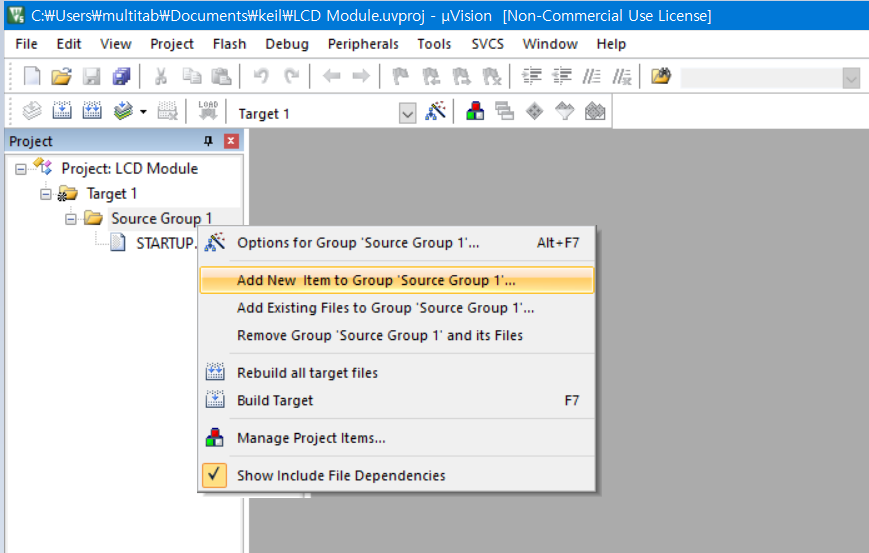Click the Translate file icon
The image size is (869, 553).
(32, 111)
